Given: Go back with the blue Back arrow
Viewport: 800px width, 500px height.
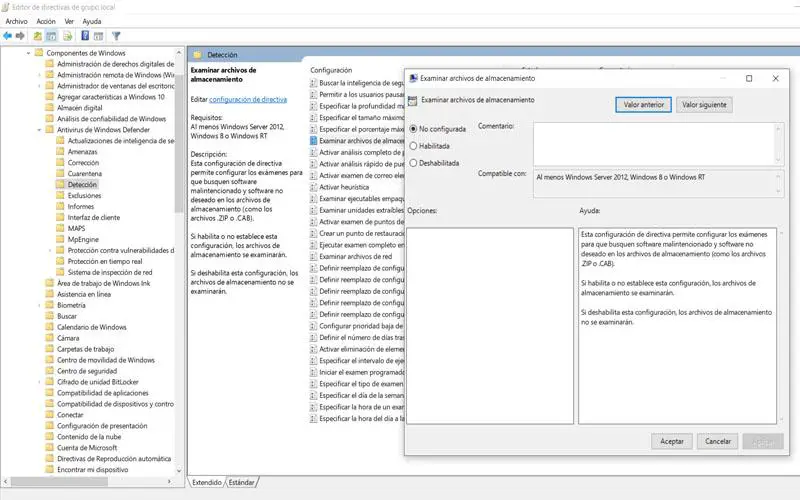Looking at the screenshot, I should tap(7, 36).
